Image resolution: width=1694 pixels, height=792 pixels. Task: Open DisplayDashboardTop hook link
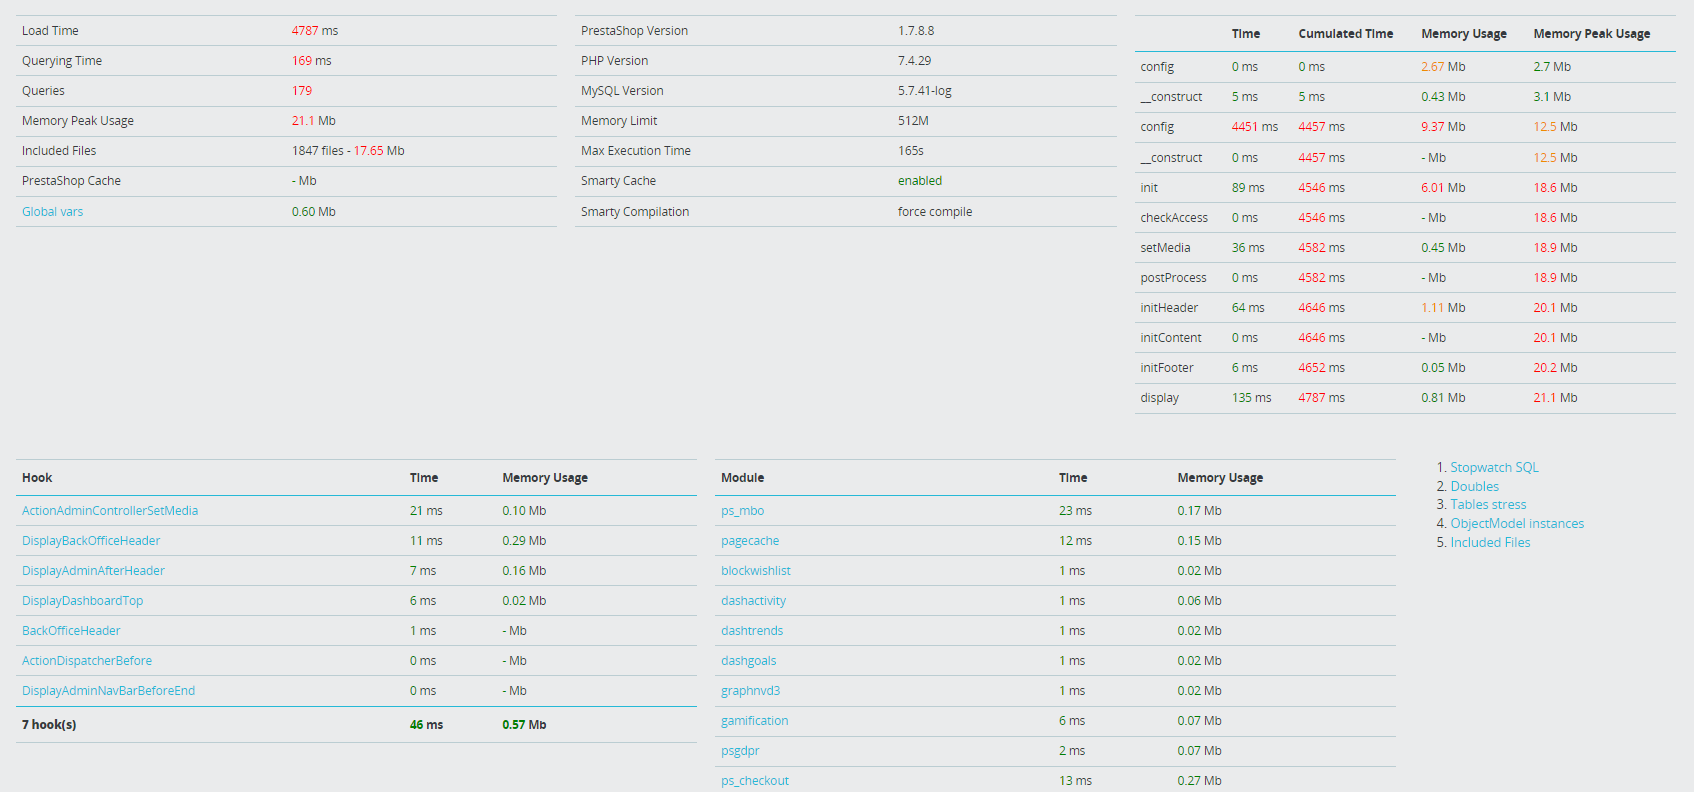82,601
